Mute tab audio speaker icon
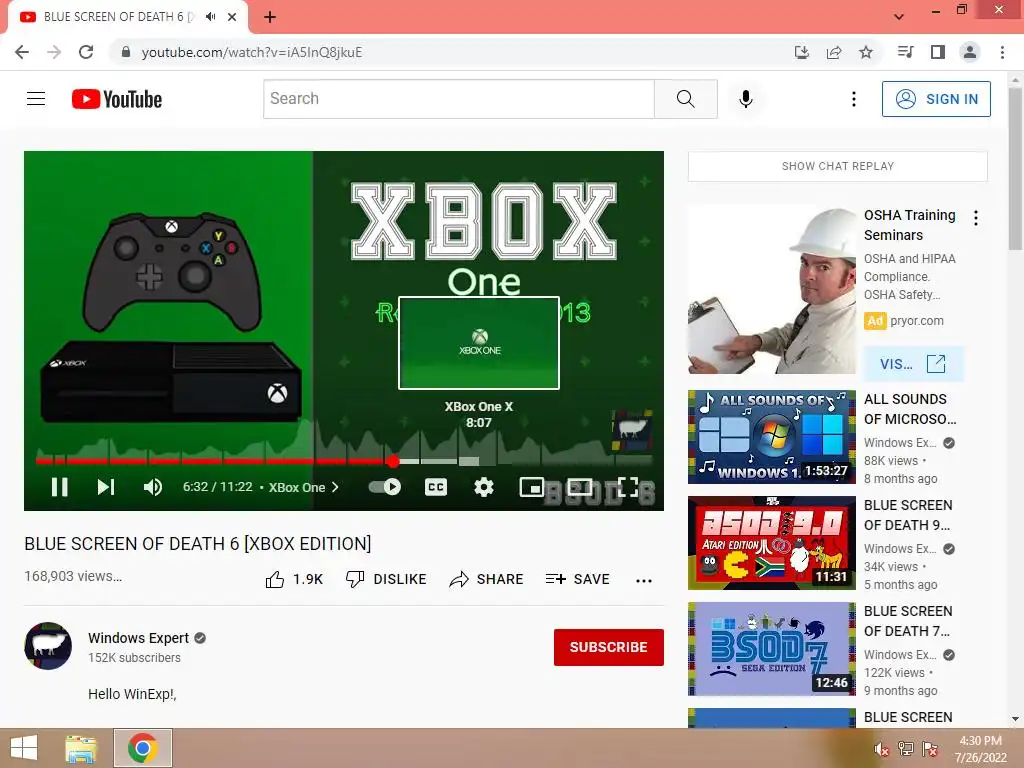The height and width of the screenshot is (768, 1024). click(210, 17)
